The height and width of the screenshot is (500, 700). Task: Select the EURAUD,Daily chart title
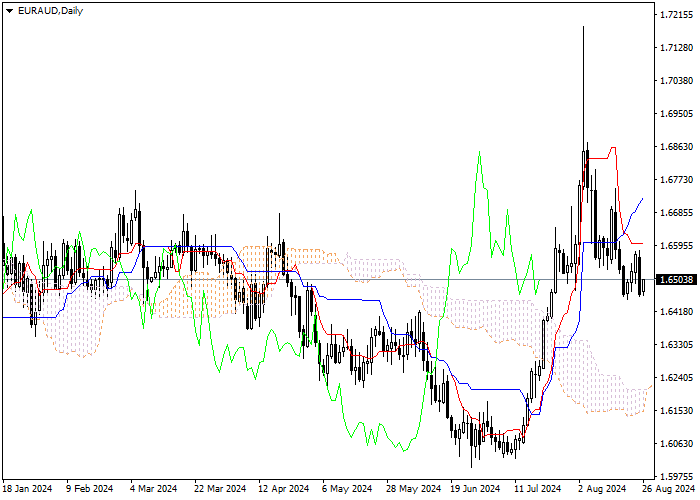50,11
